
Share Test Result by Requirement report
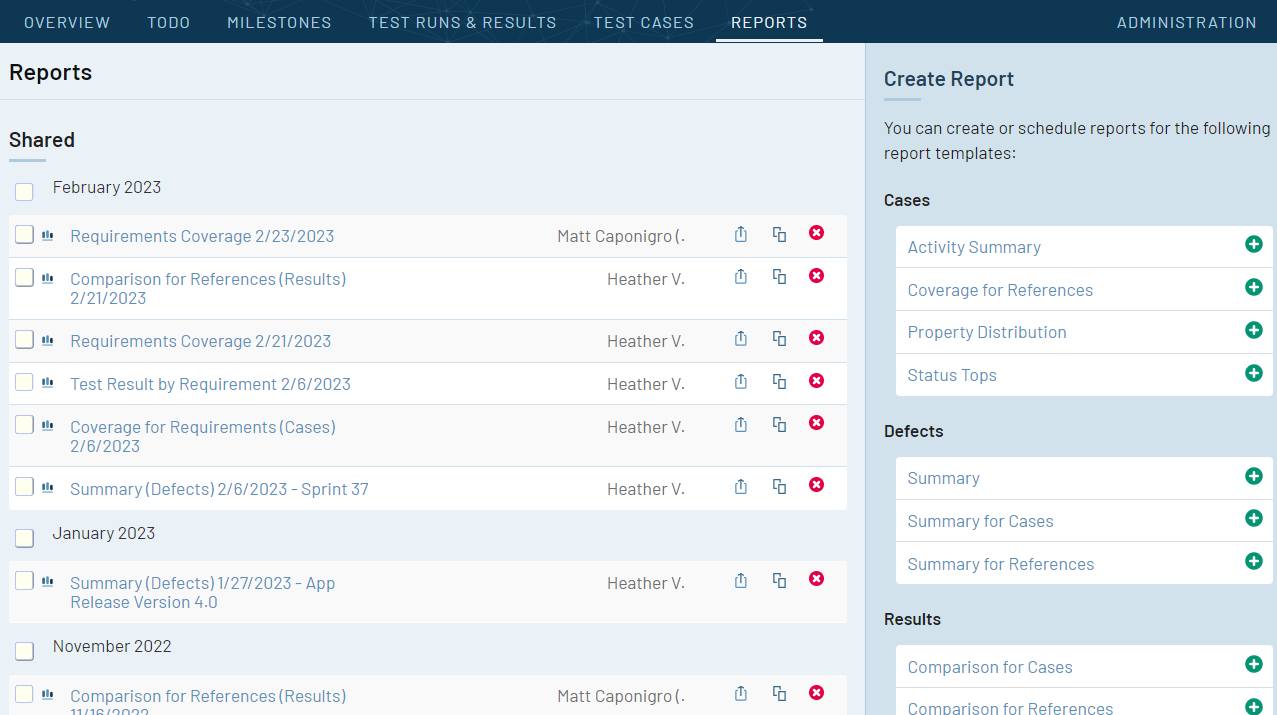[x=741, y=382]
